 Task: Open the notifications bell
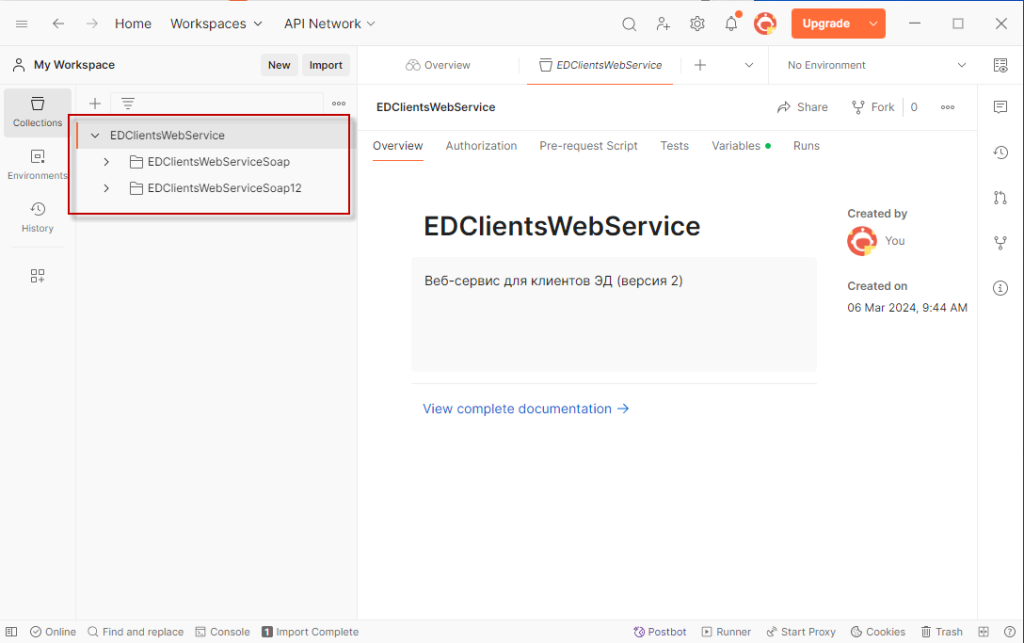(x=731, y=24)
